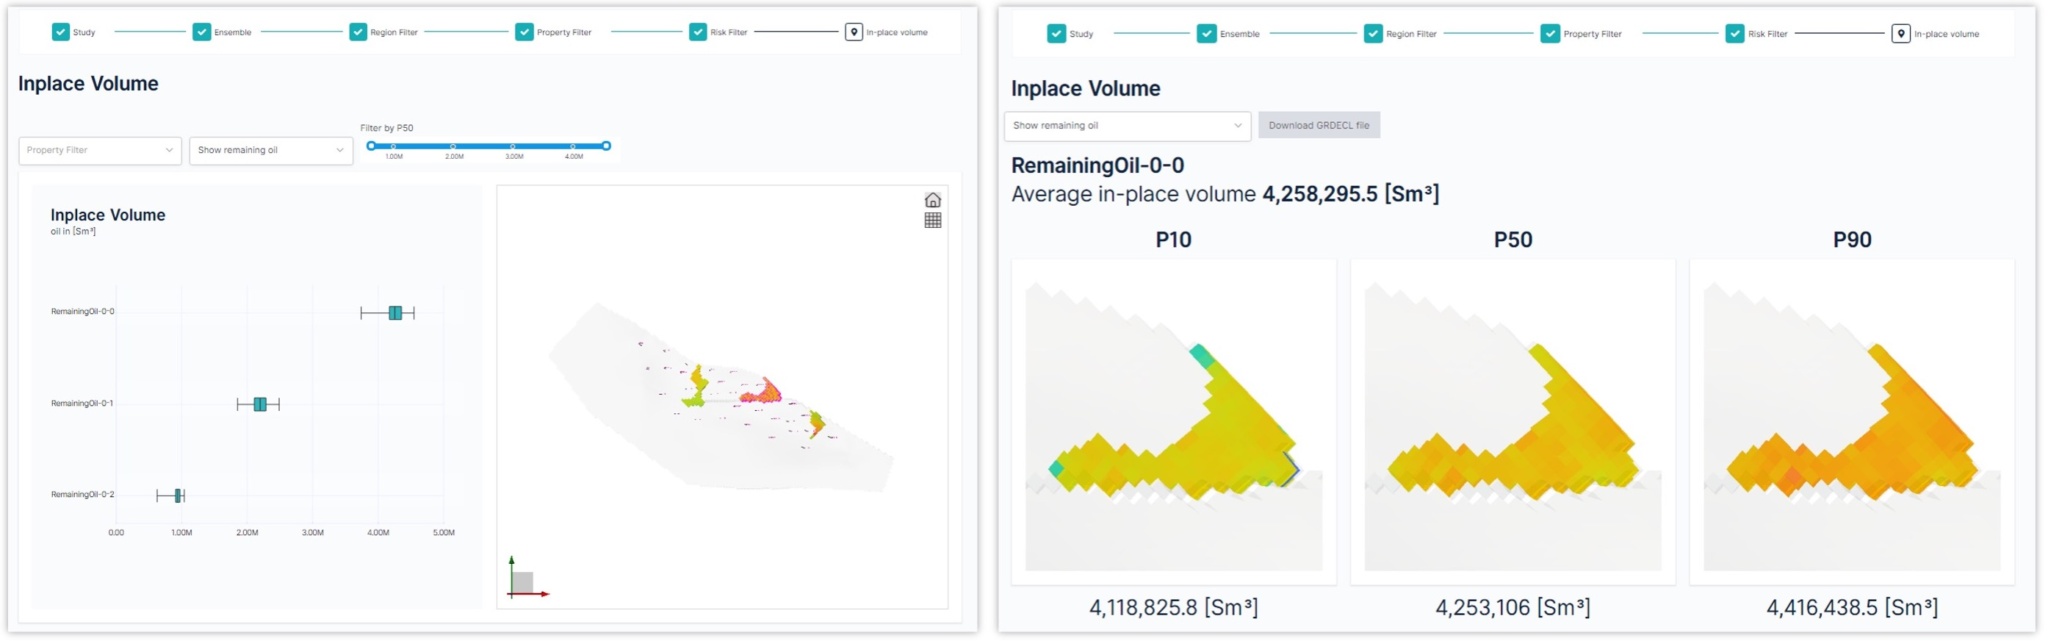
Task: Click the RemainingOil-0-0 box plot marker
Action: pos(395,313)
